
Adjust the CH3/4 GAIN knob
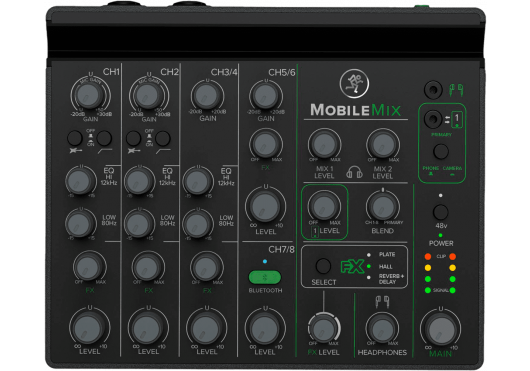(x=207, y=96)
